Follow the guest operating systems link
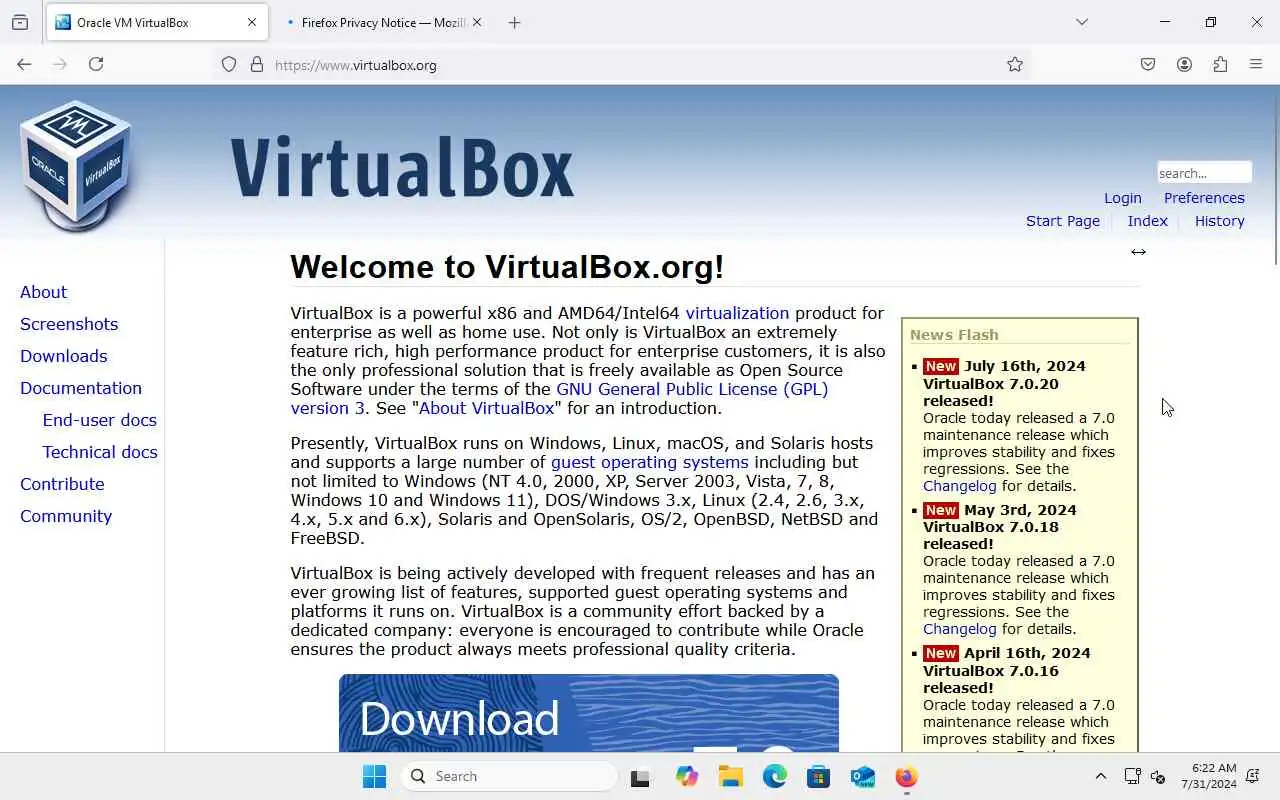The width and height of the screenshot is (1280, 800). click(649, 462)
